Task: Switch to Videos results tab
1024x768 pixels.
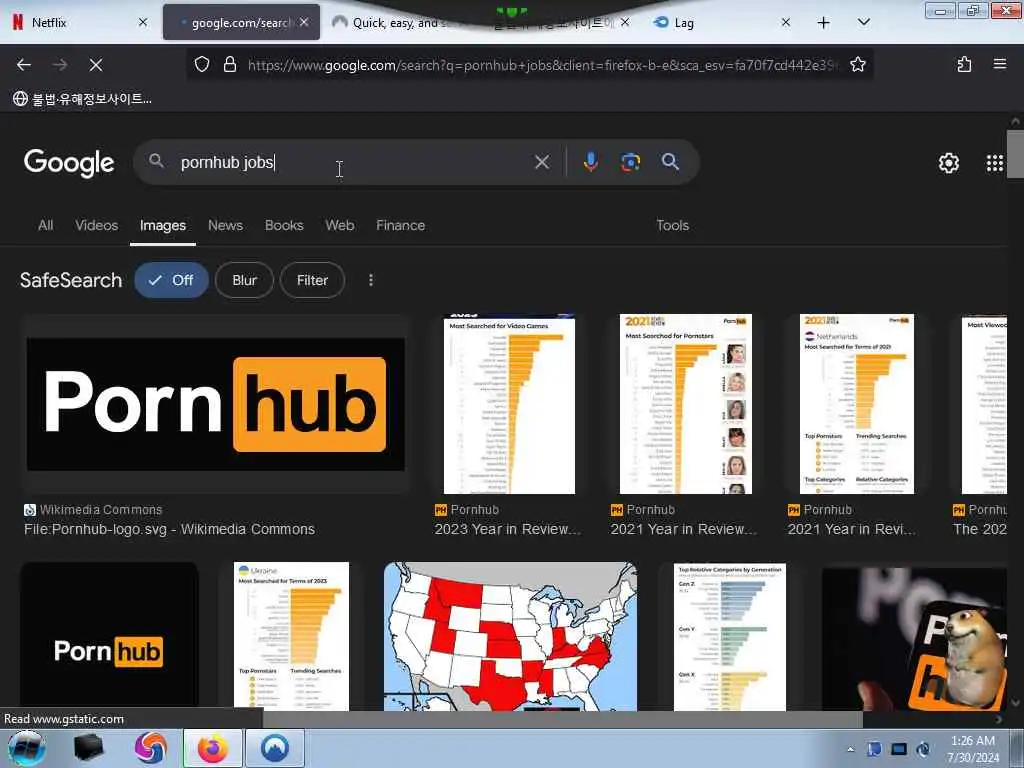Action: [97, 225]
